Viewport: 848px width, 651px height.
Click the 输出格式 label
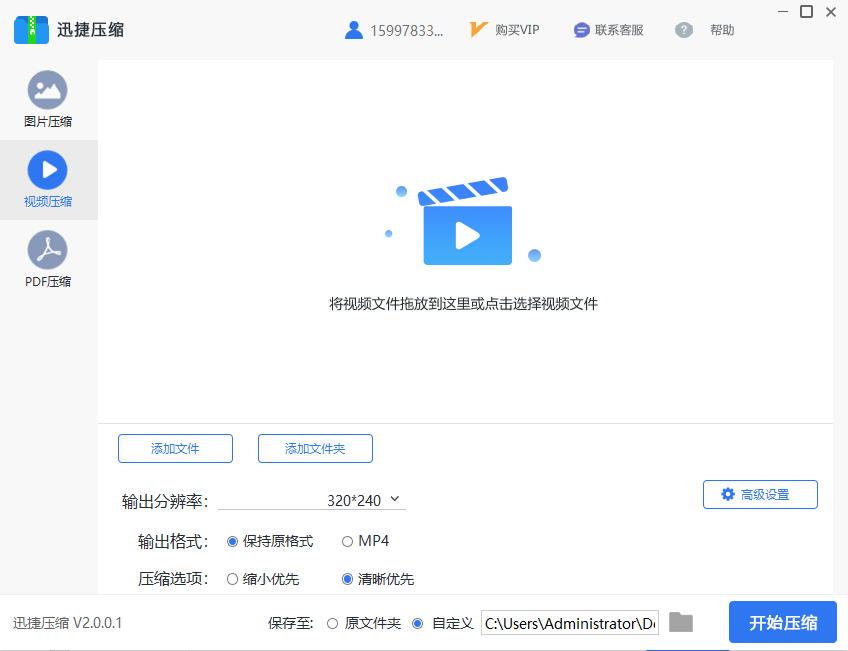[x=173, y=541]
